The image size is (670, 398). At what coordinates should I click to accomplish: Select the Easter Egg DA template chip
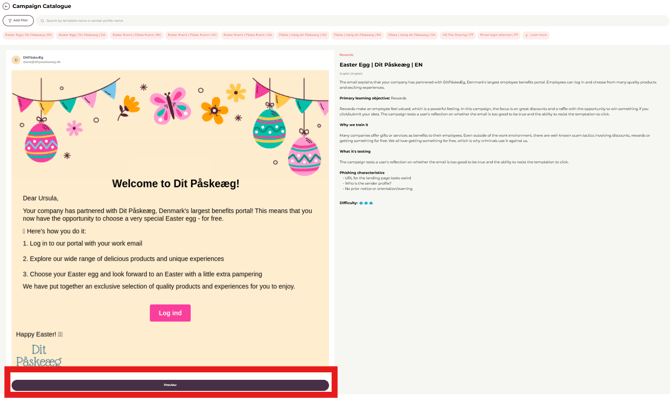[x=82, y=35]
